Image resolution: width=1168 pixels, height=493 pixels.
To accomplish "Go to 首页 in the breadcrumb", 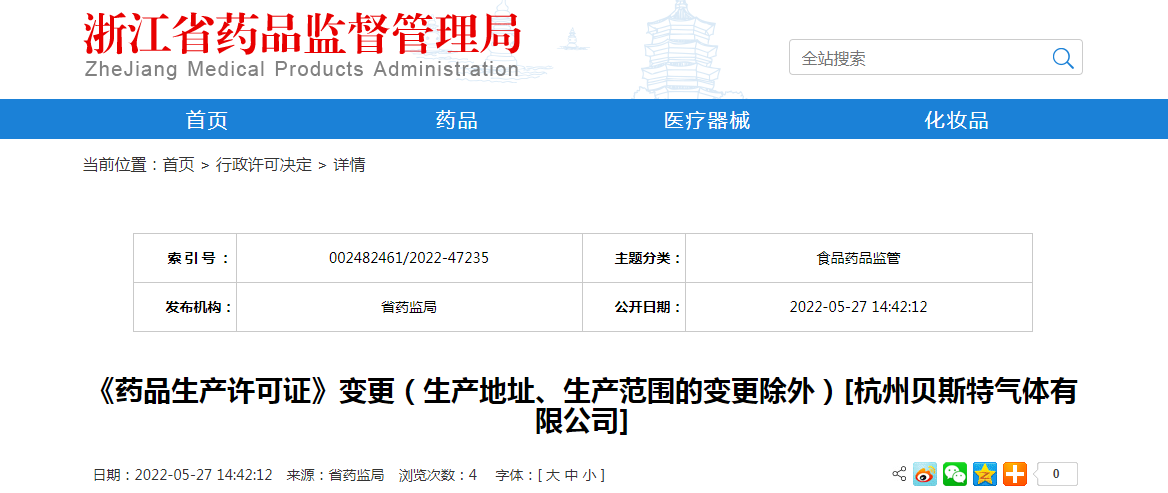I will click(x=179, y=165).
